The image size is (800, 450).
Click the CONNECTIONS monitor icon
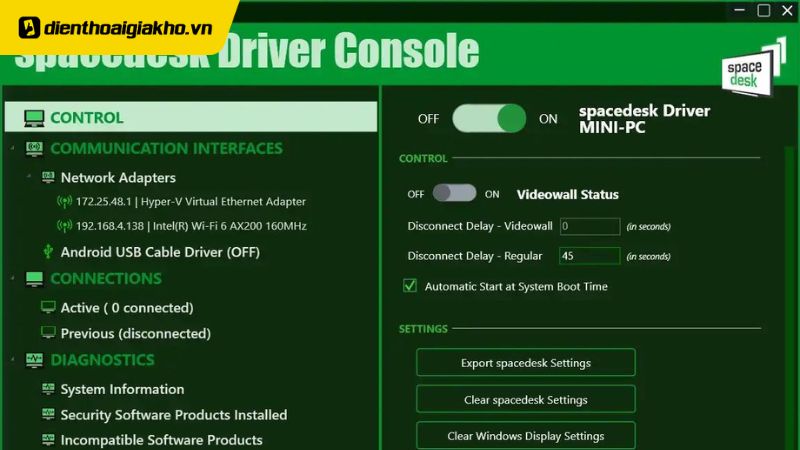coord(34,279)
